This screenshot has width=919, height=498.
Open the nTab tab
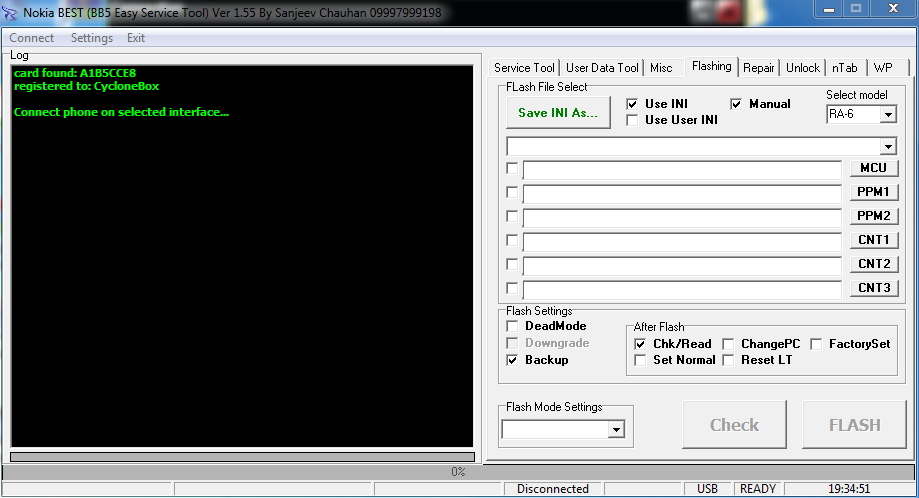[x=845, y=68]
